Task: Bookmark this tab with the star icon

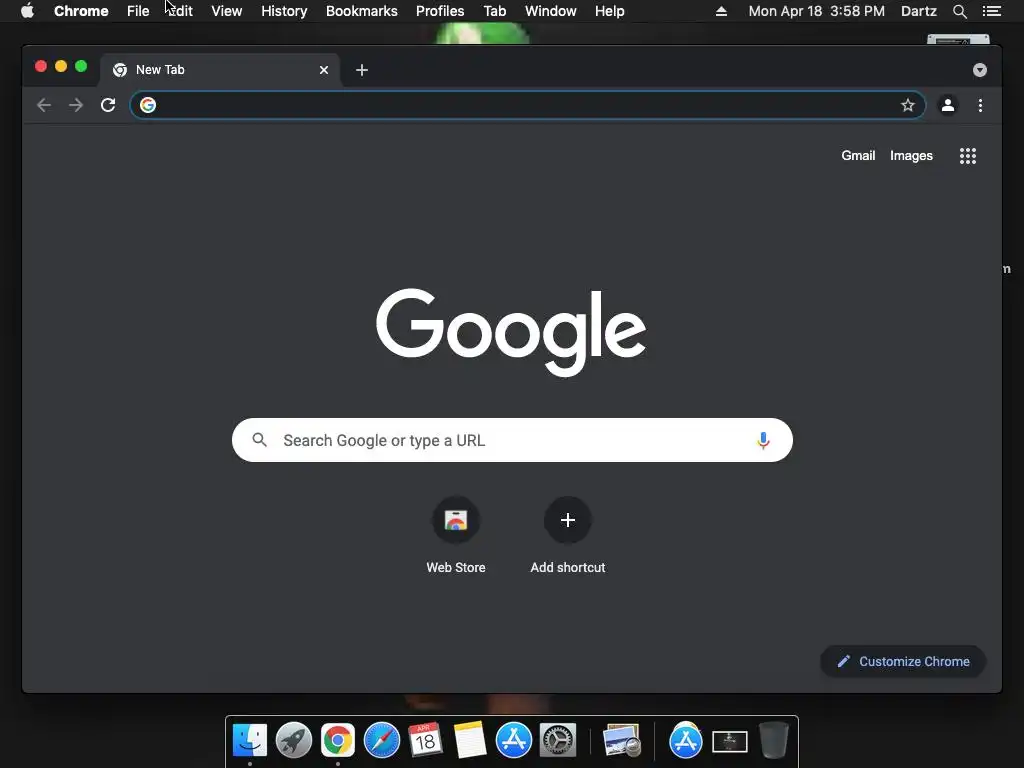Action: point(908,105)
